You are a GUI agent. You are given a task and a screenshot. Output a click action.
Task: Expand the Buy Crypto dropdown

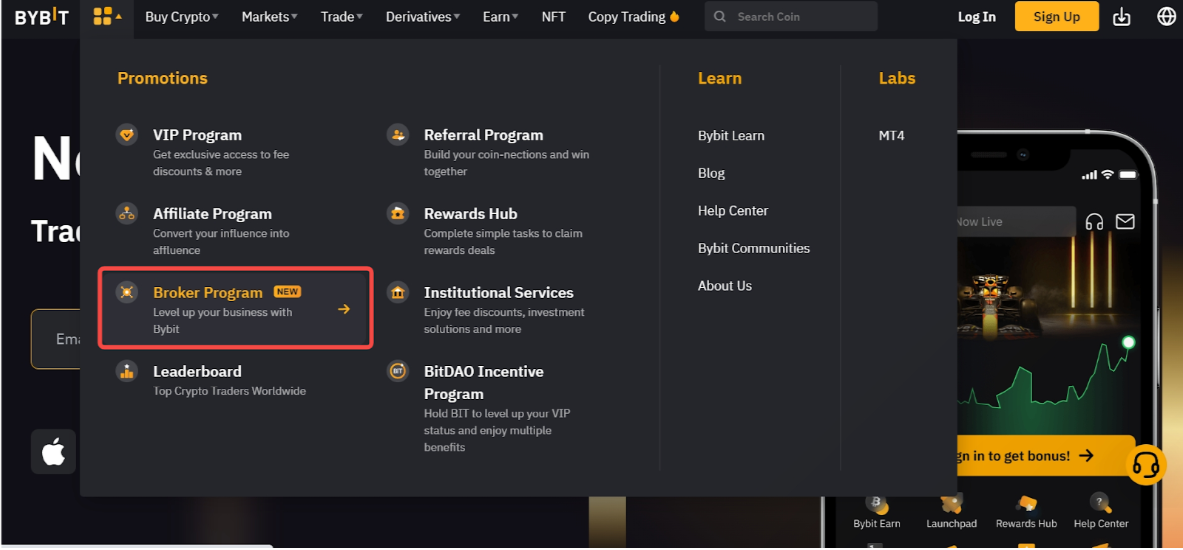[181, 17]
